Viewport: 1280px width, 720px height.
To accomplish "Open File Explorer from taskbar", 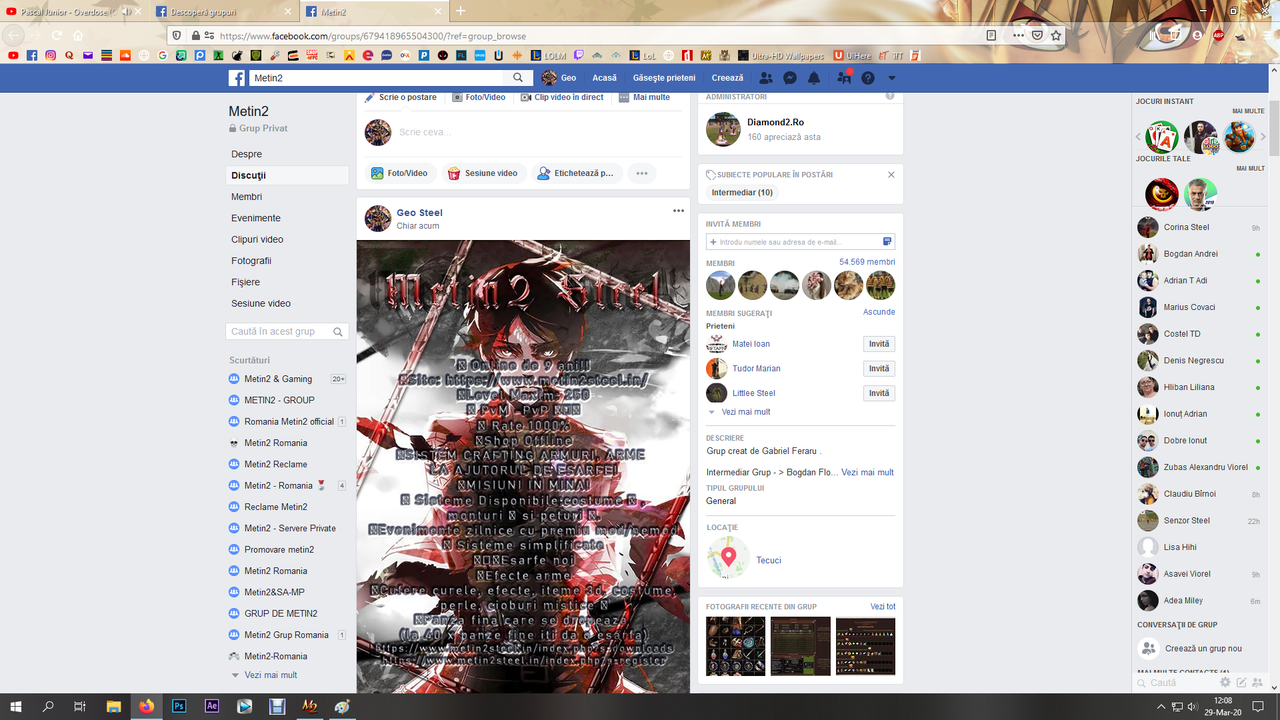I will (113, 706).
